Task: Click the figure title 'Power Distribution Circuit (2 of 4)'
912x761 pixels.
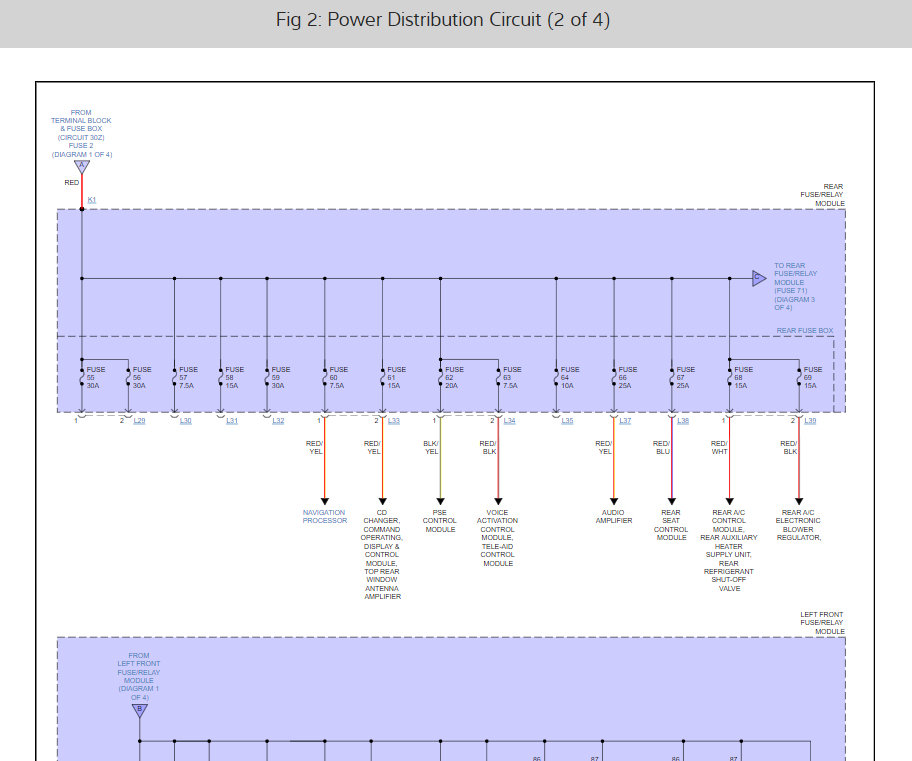Action: pyautogui.click(x=443, y=20)
